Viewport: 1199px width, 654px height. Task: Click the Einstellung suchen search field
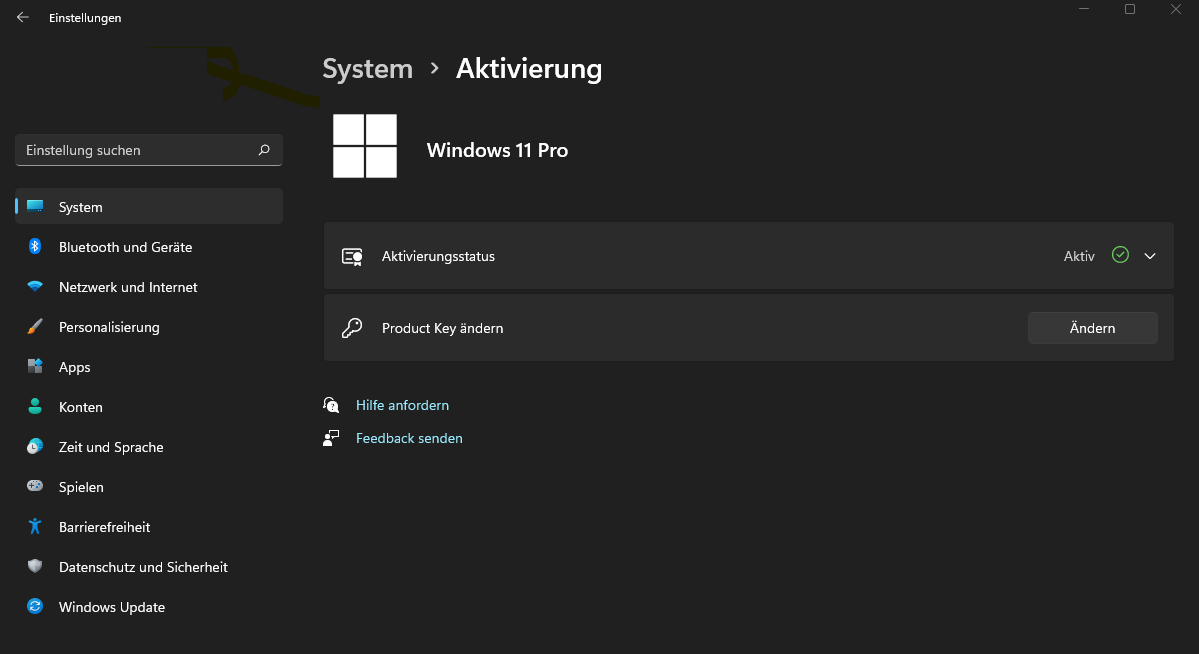pos(149,150)
